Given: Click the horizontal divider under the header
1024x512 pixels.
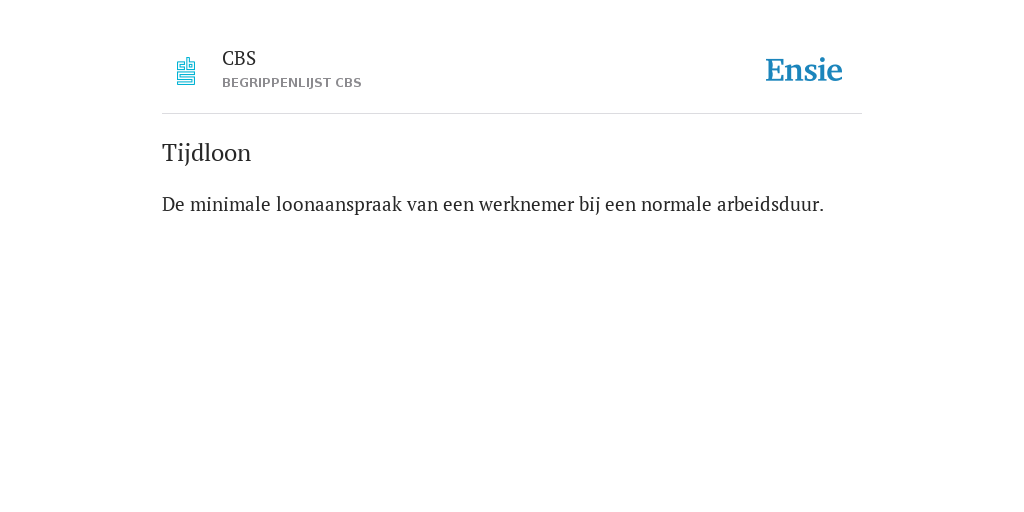Looking at the screenshot, I should point(512,114).
